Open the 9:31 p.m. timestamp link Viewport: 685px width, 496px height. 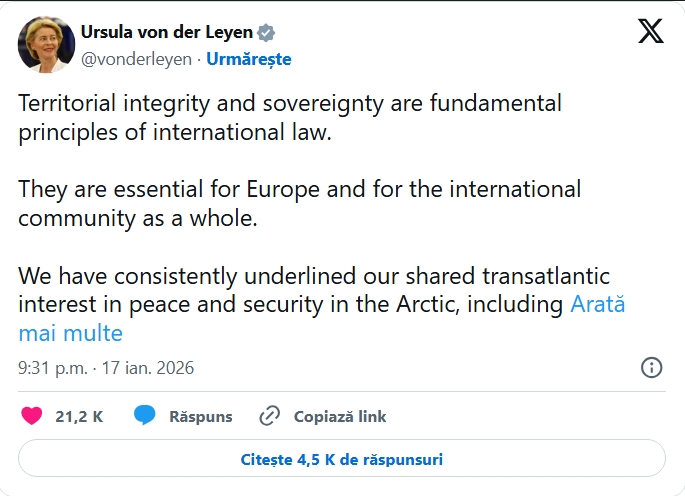tap(52, 368)
